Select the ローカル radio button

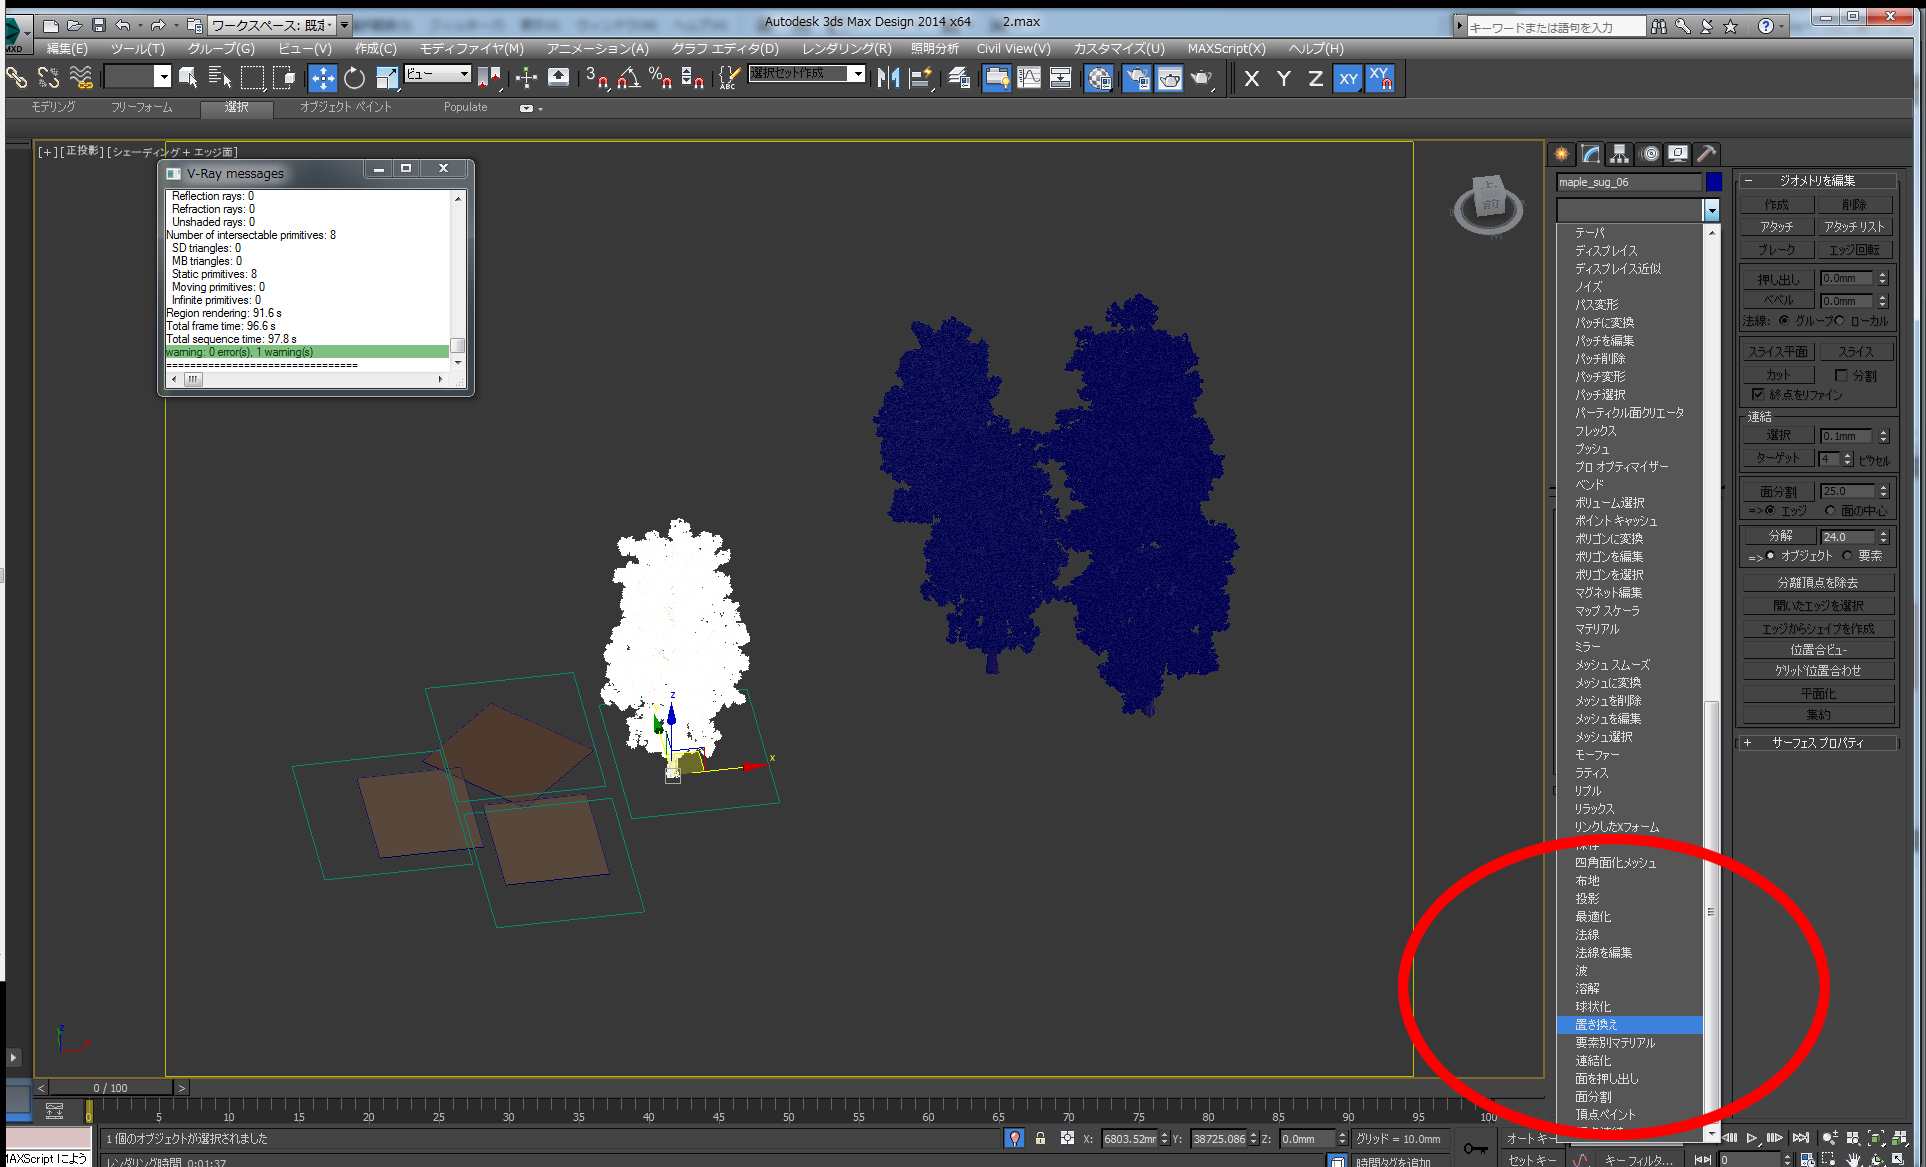point(1840,321)
